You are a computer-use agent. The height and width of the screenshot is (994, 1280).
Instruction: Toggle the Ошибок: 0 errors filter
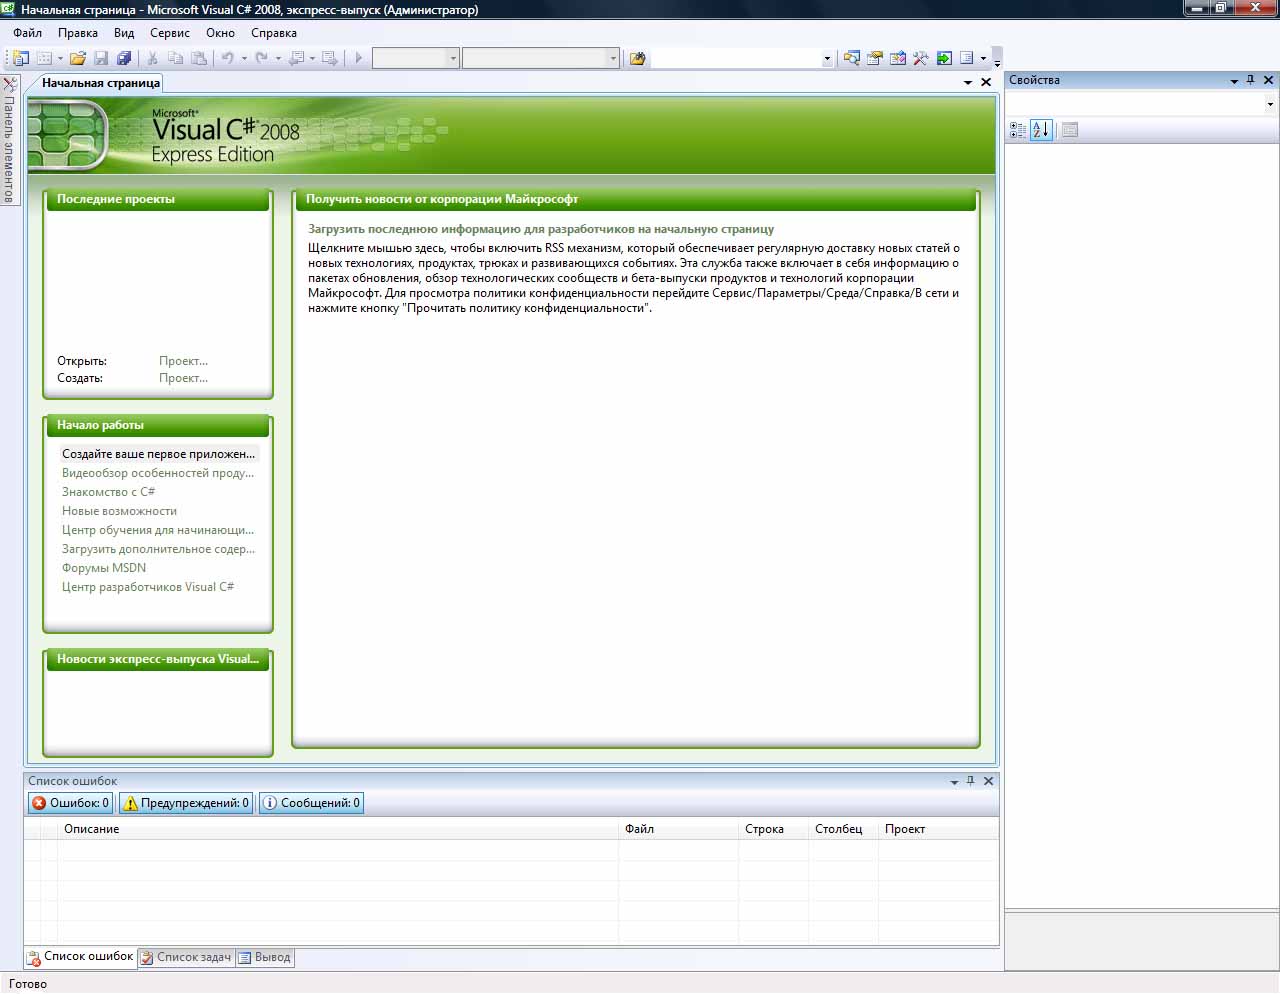tap(70, 803)
